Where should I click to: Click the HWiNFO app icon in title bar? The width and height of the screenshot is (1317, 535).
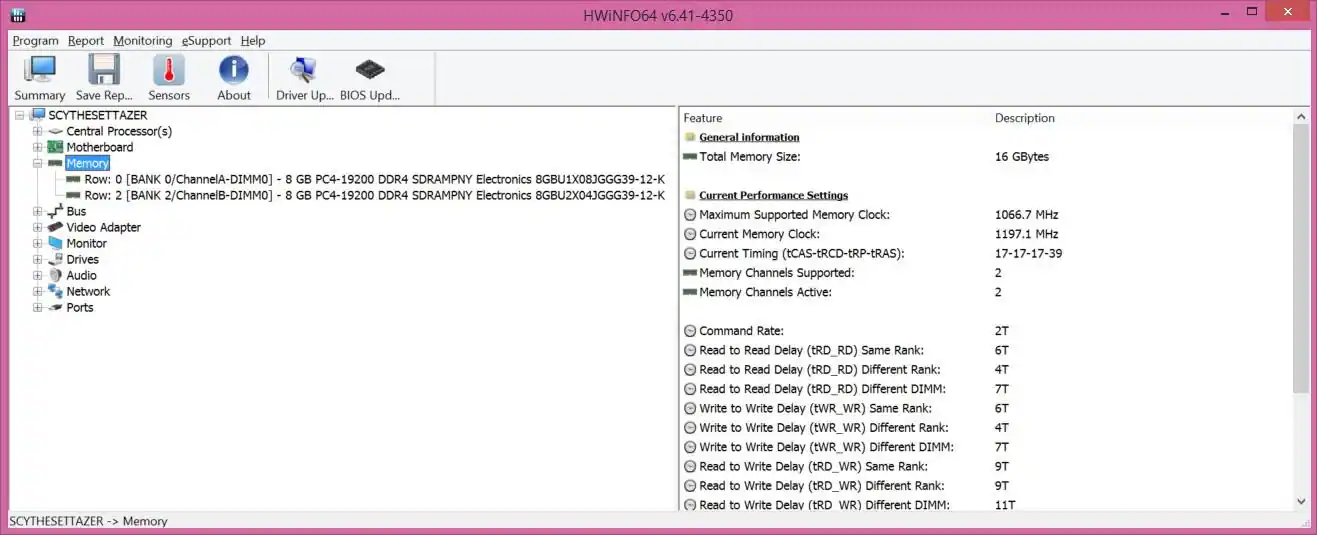coord(18,15)
